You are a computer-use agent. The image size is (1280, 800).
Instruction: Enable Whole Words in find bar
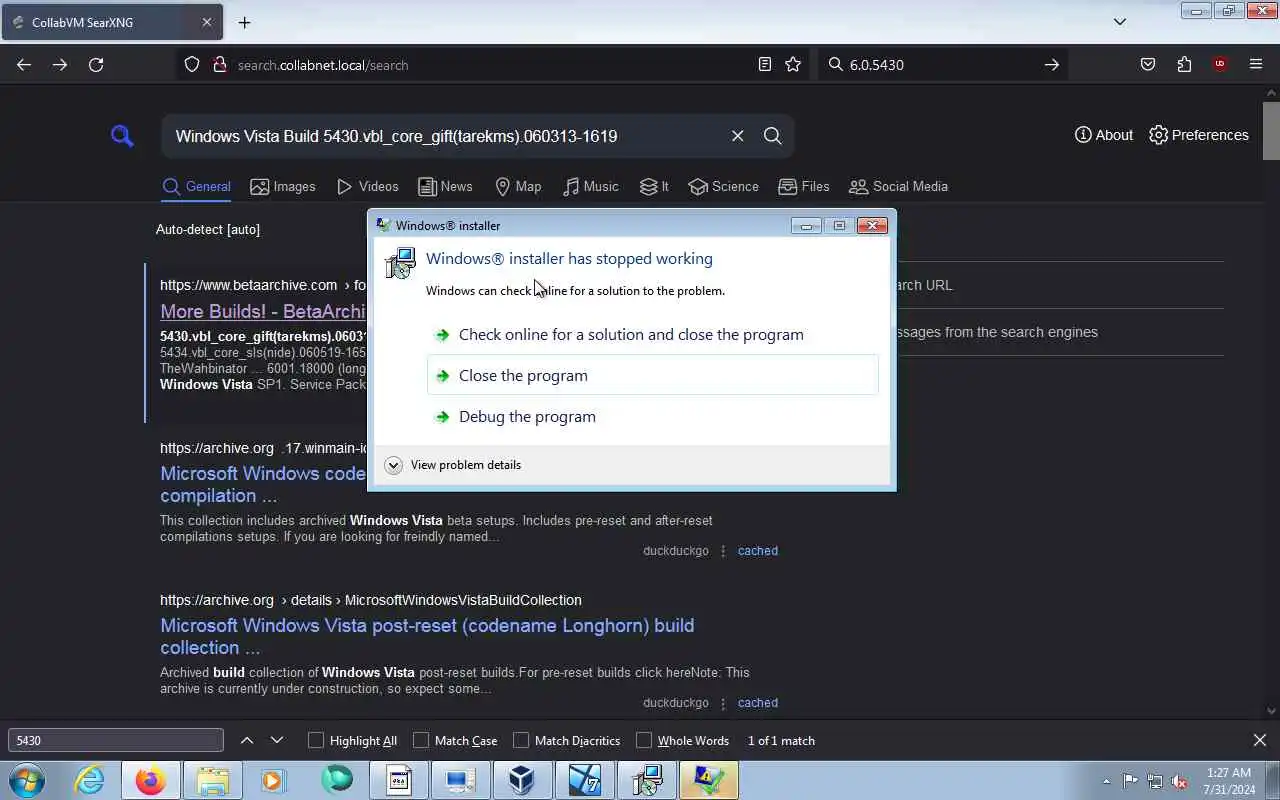pyautogui.click(x=682, y=740)
